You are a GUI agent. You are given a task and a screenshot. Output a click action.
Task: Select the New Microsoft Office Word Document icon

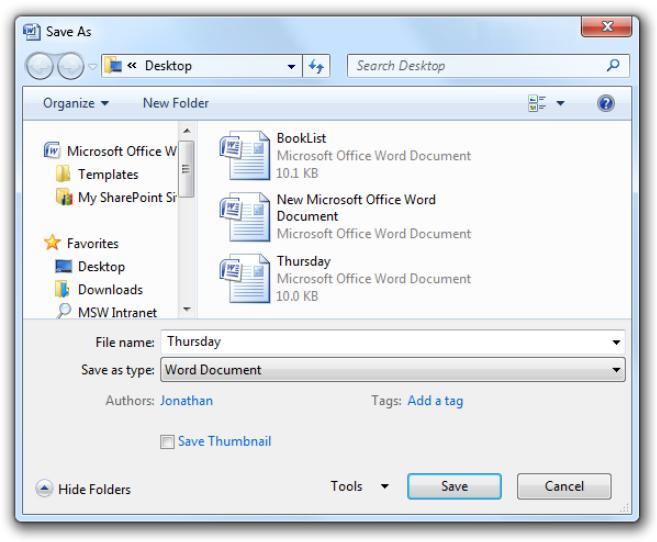(245, 217)
